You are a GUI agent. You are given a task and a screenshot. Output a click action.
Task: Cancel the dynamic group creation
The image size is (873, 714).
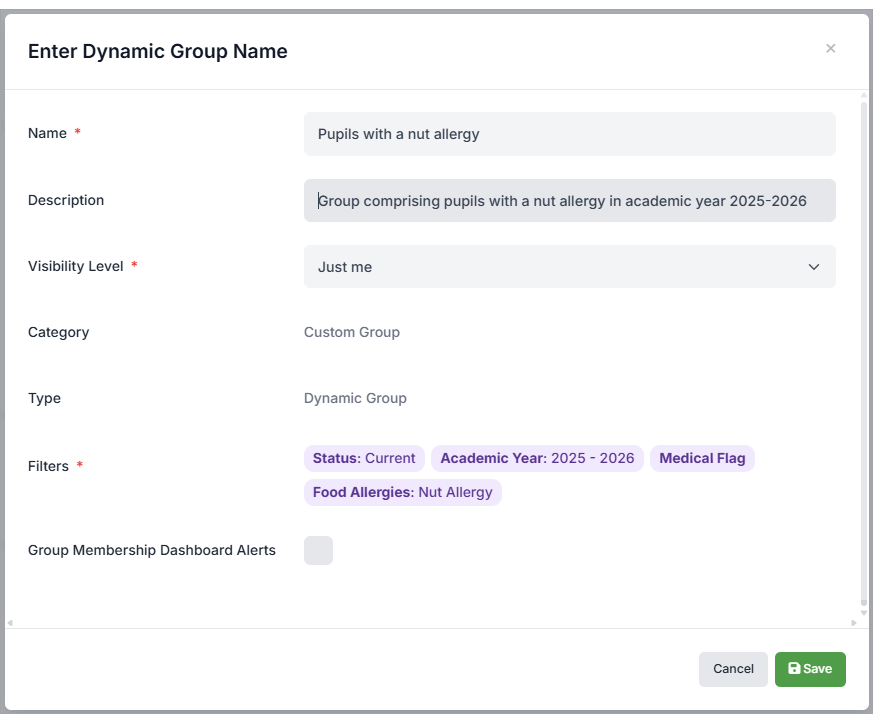(733, 669)
